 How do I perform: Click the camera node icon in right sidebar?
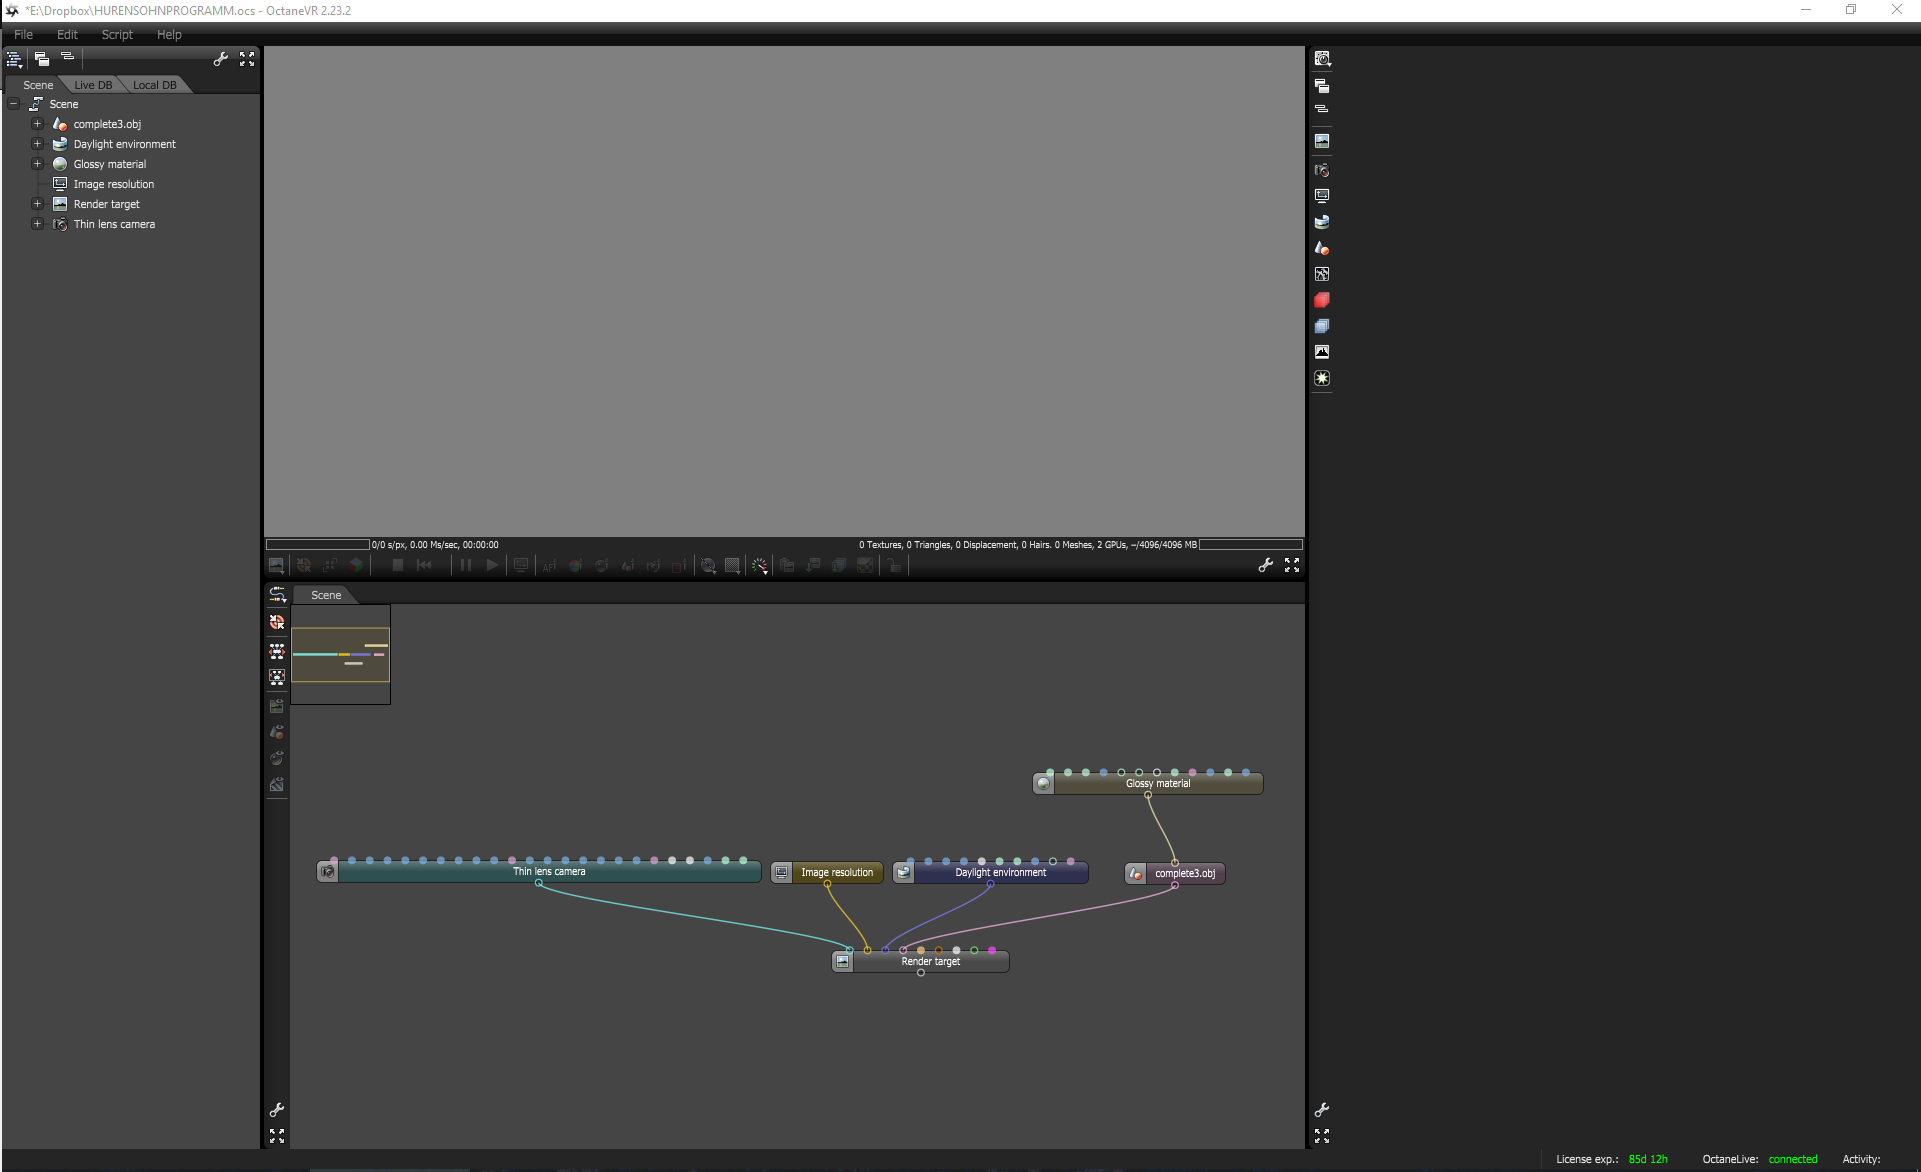[x=1321, y=170]
